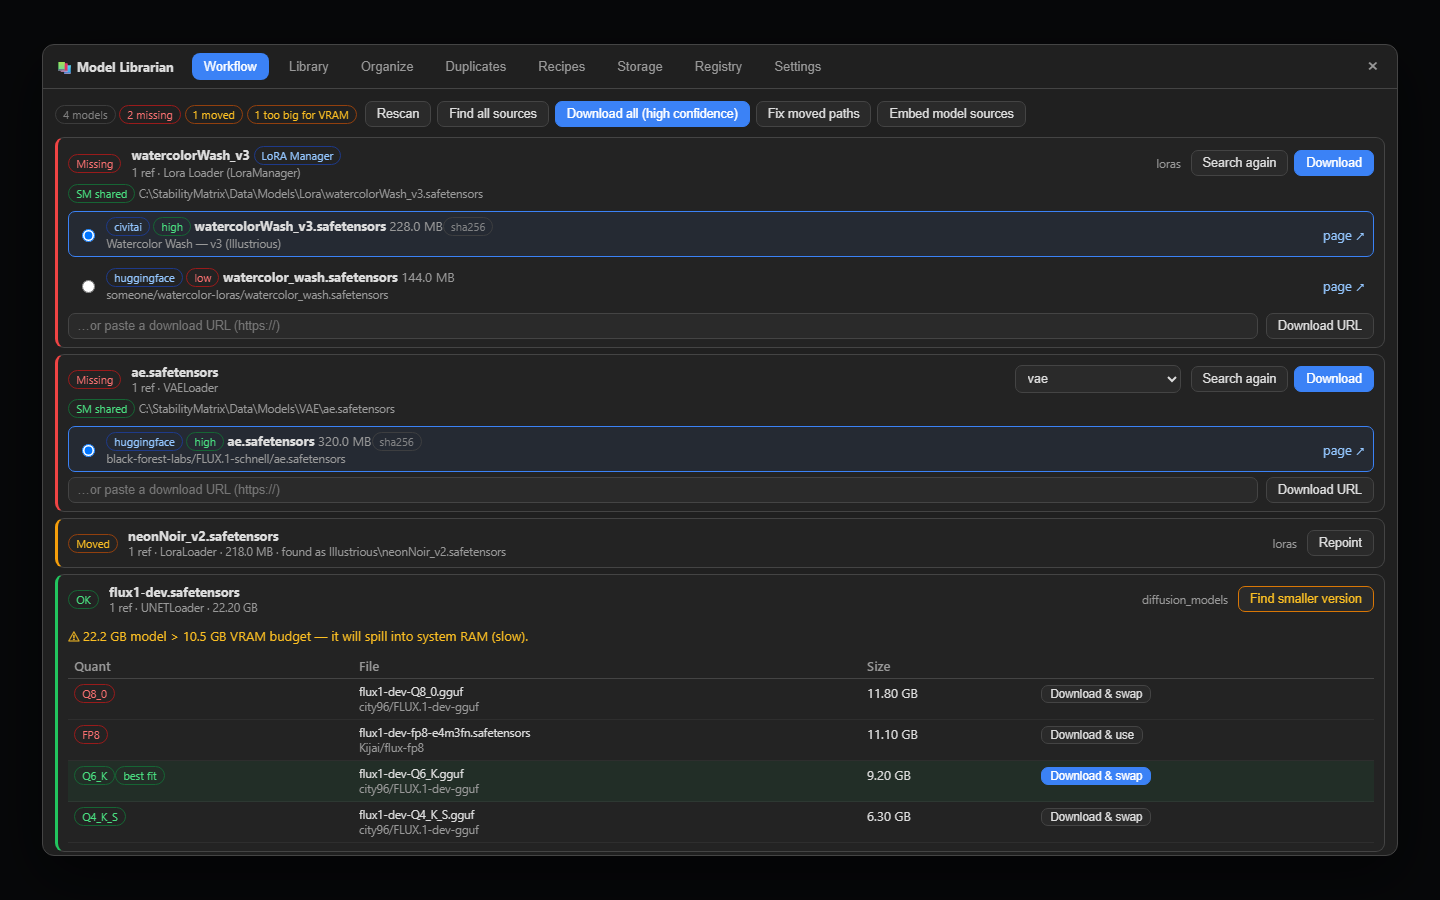Viewport: 1440px width, 900px height.
Task: Switch to the Storage tab
Action: click(639, 66)
